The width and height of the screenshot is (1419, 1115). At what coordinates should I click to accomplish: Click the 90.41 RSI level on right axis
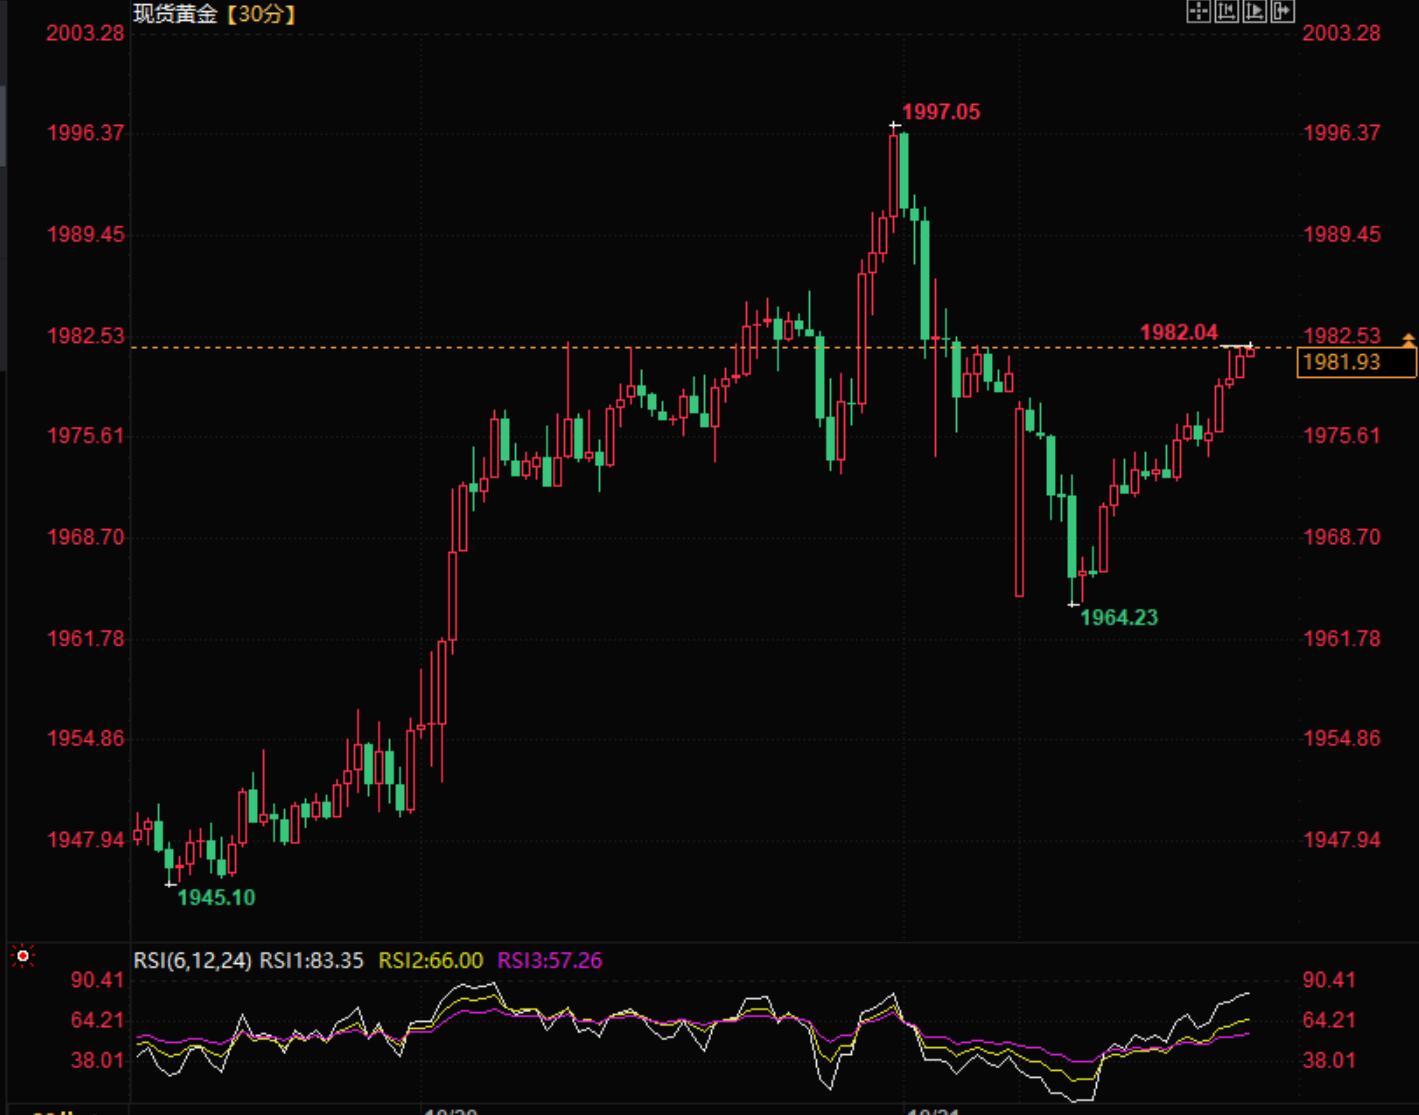1329,979
